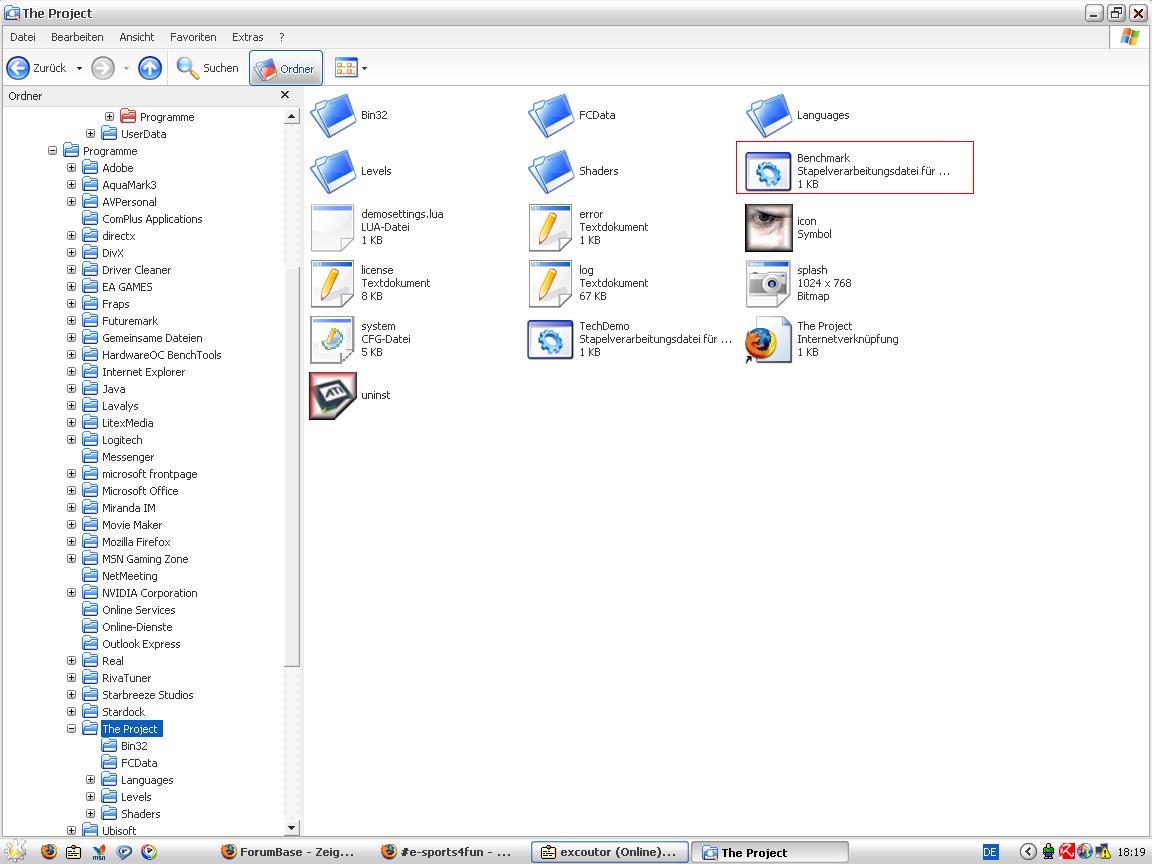Expand the Futuremark tree node

click(x=71, y=320)
